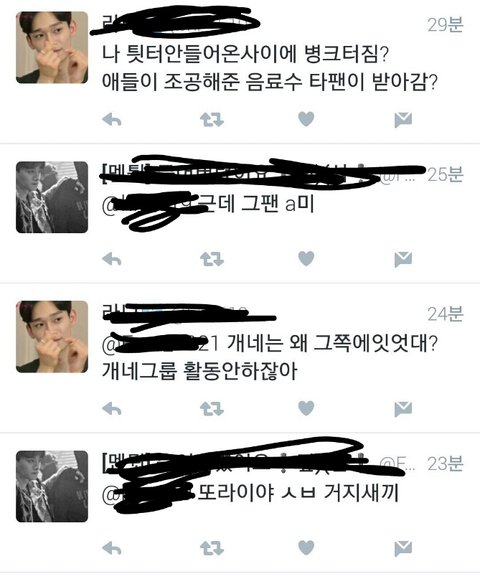480x574 pixels.
Task: Like the tweet posted 29분 ago
Action: (306, 119)
